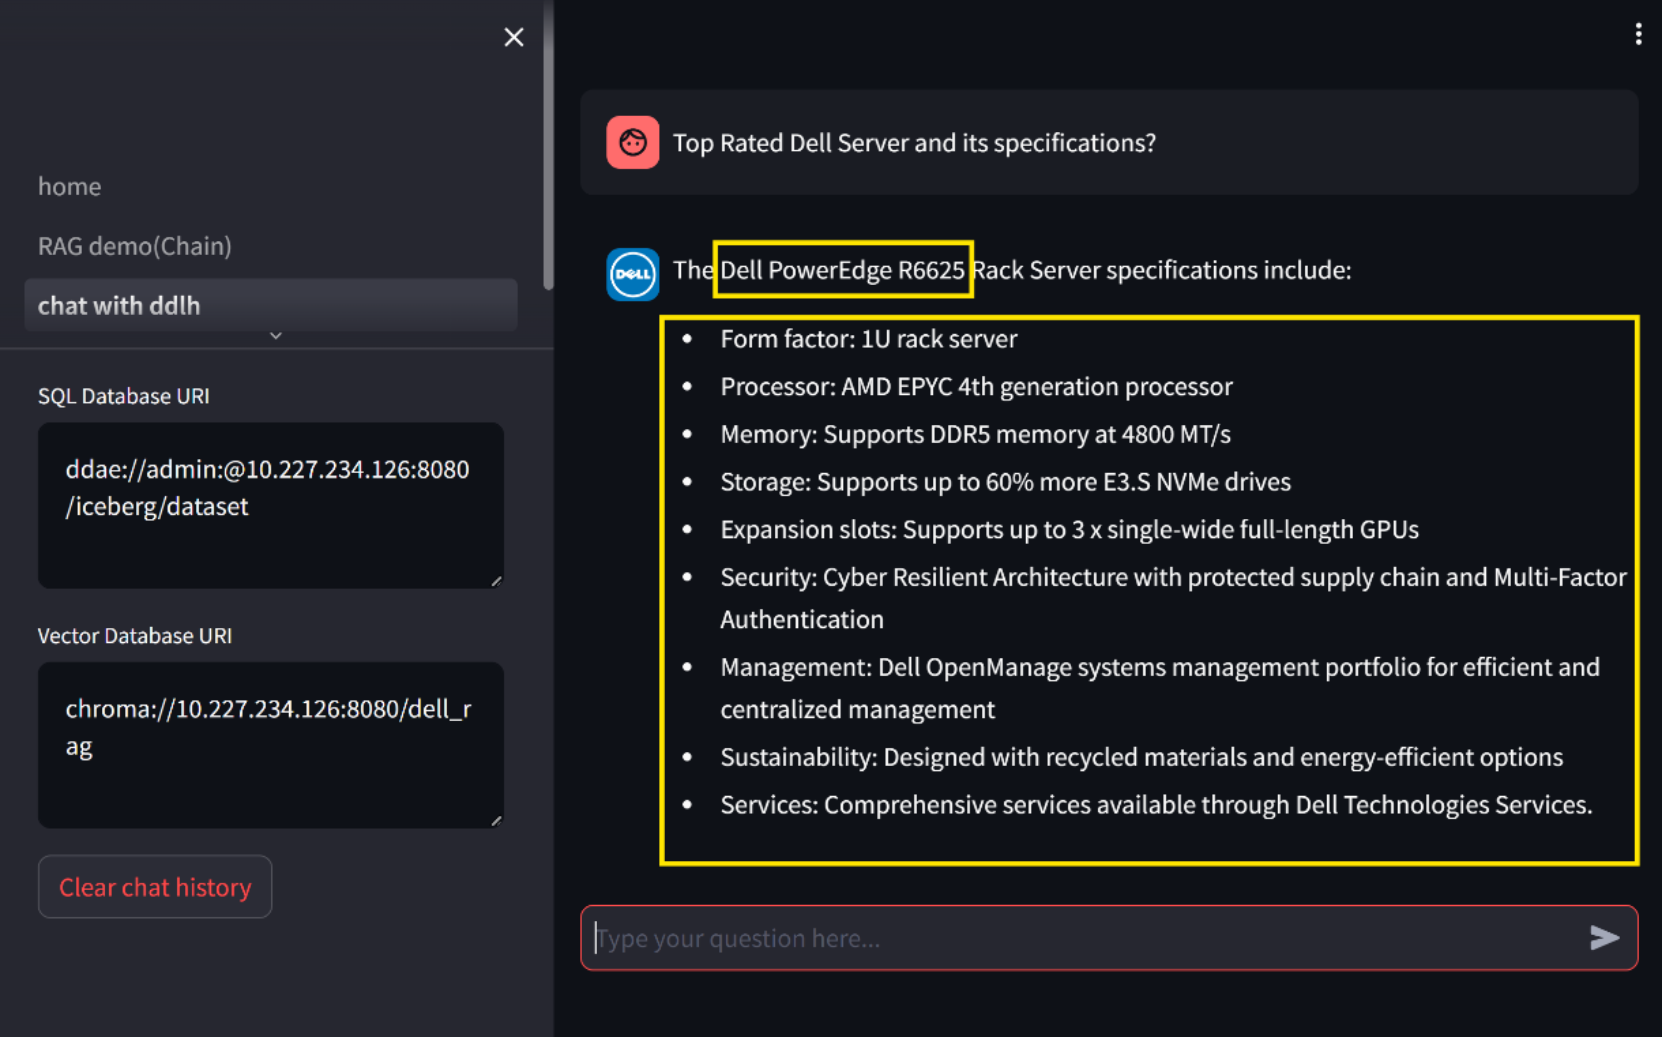Viewport: 1662px width, 1037px height.
Task: Click the Dell logo avatar icon
Action: pyautogui.click(x=633, y=274)
